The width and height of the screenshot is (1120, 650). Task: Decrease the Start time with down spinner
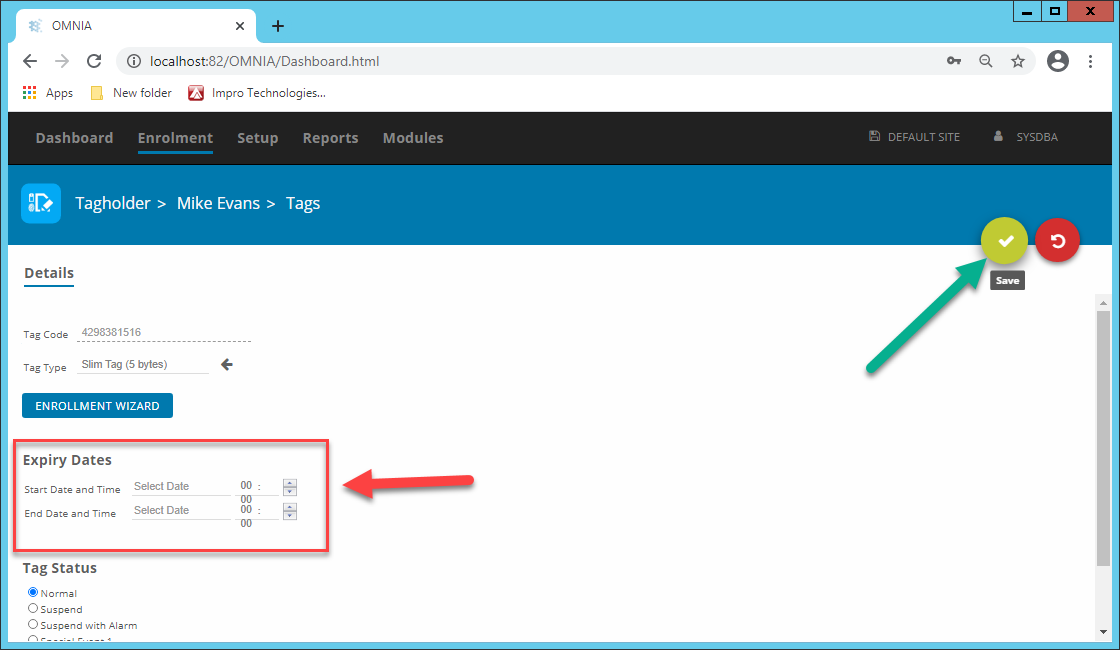pyautogui.click(x=289, y=491)
